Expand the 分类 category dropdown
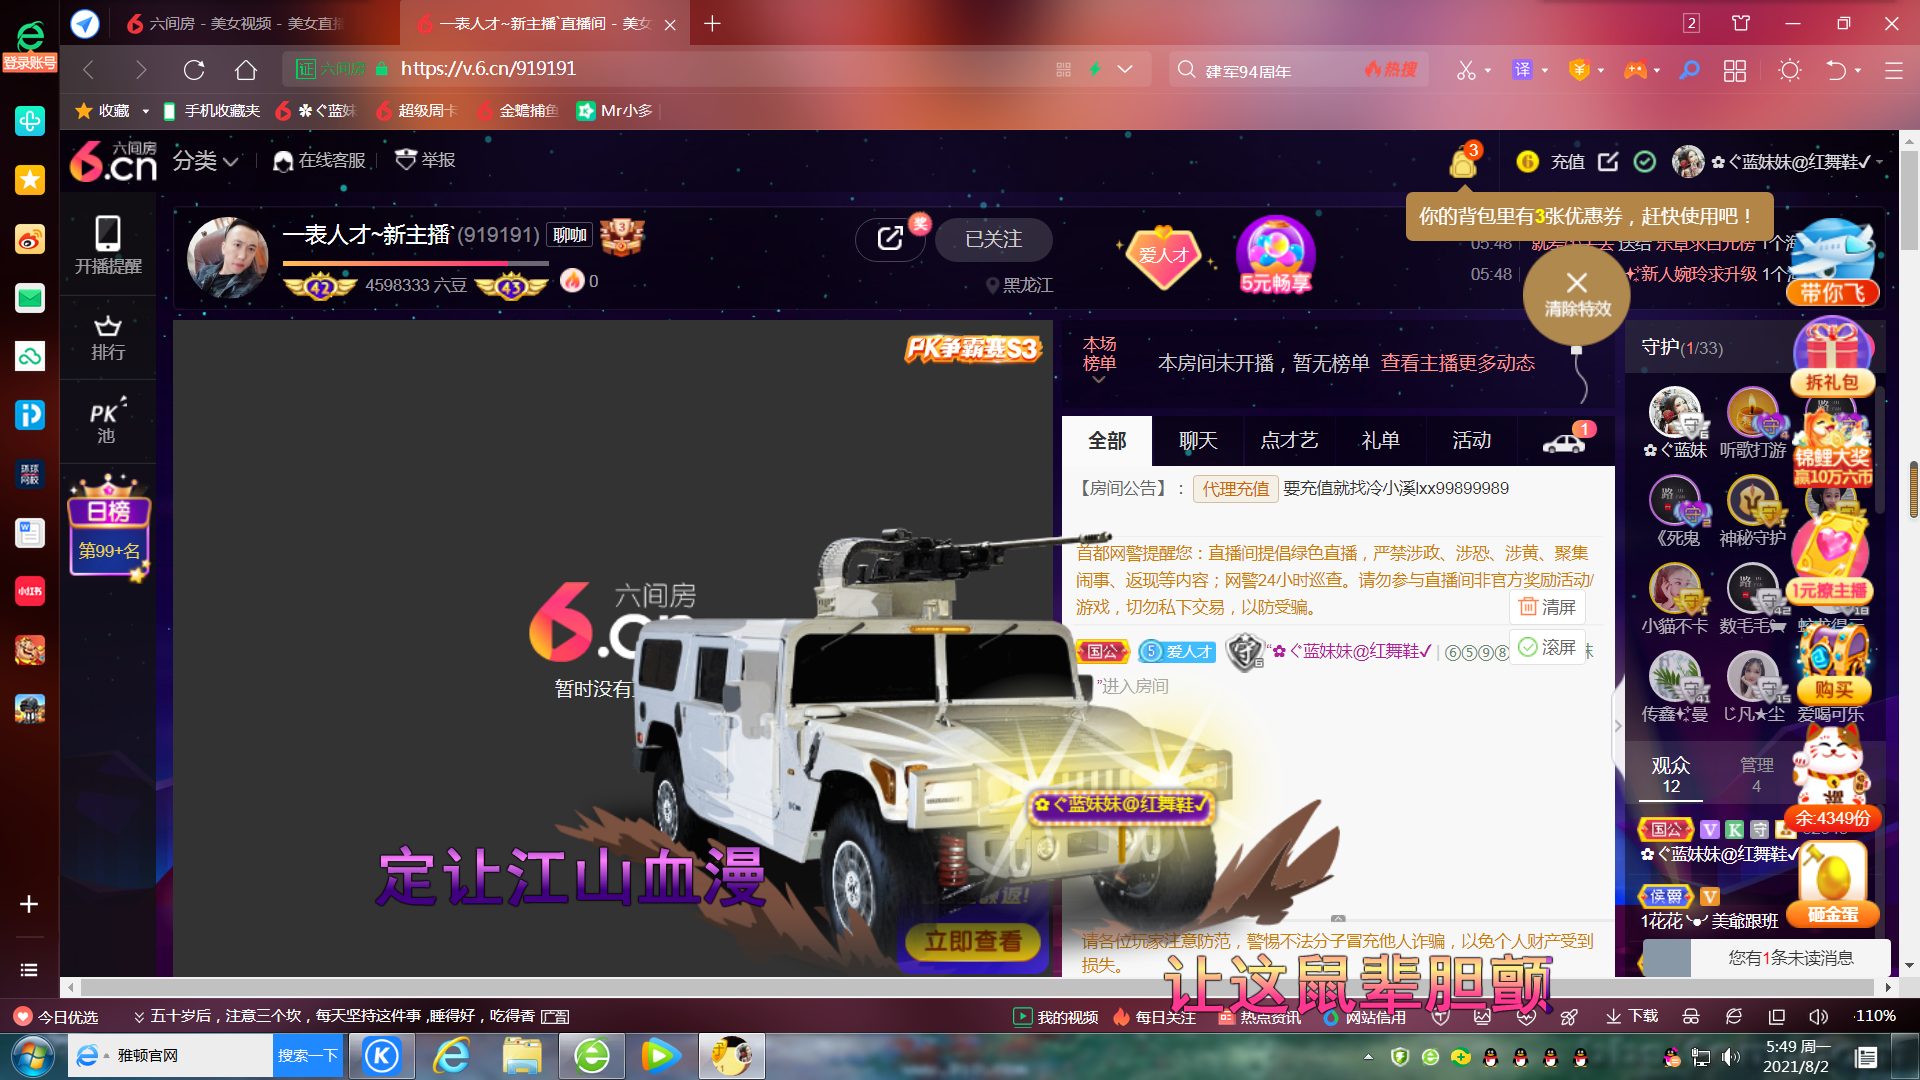This screenshot has width=1920, height=1080. [x=206, y=161]
